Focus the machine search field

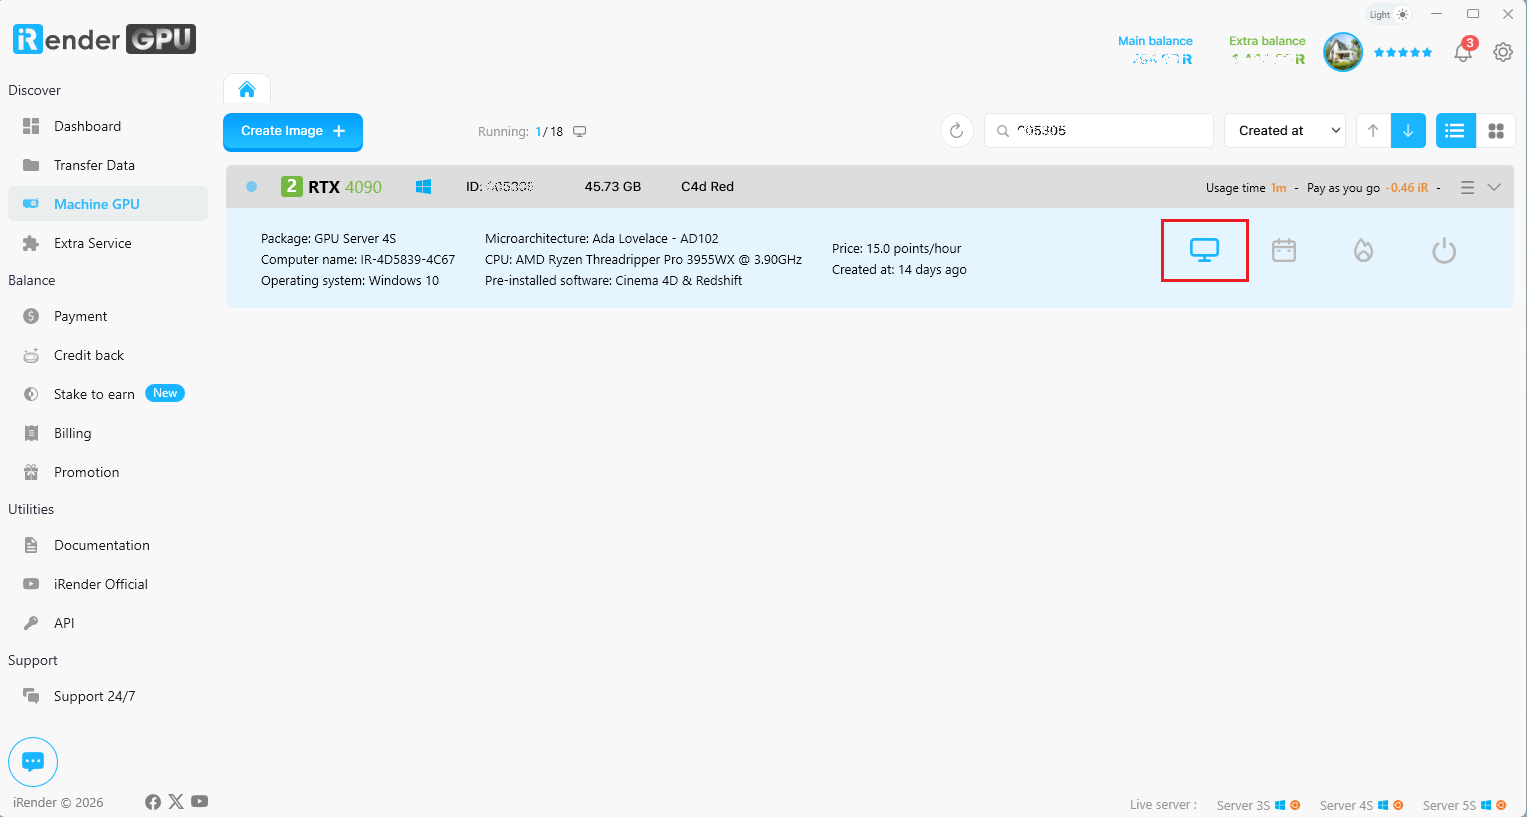coord(1099,131)
